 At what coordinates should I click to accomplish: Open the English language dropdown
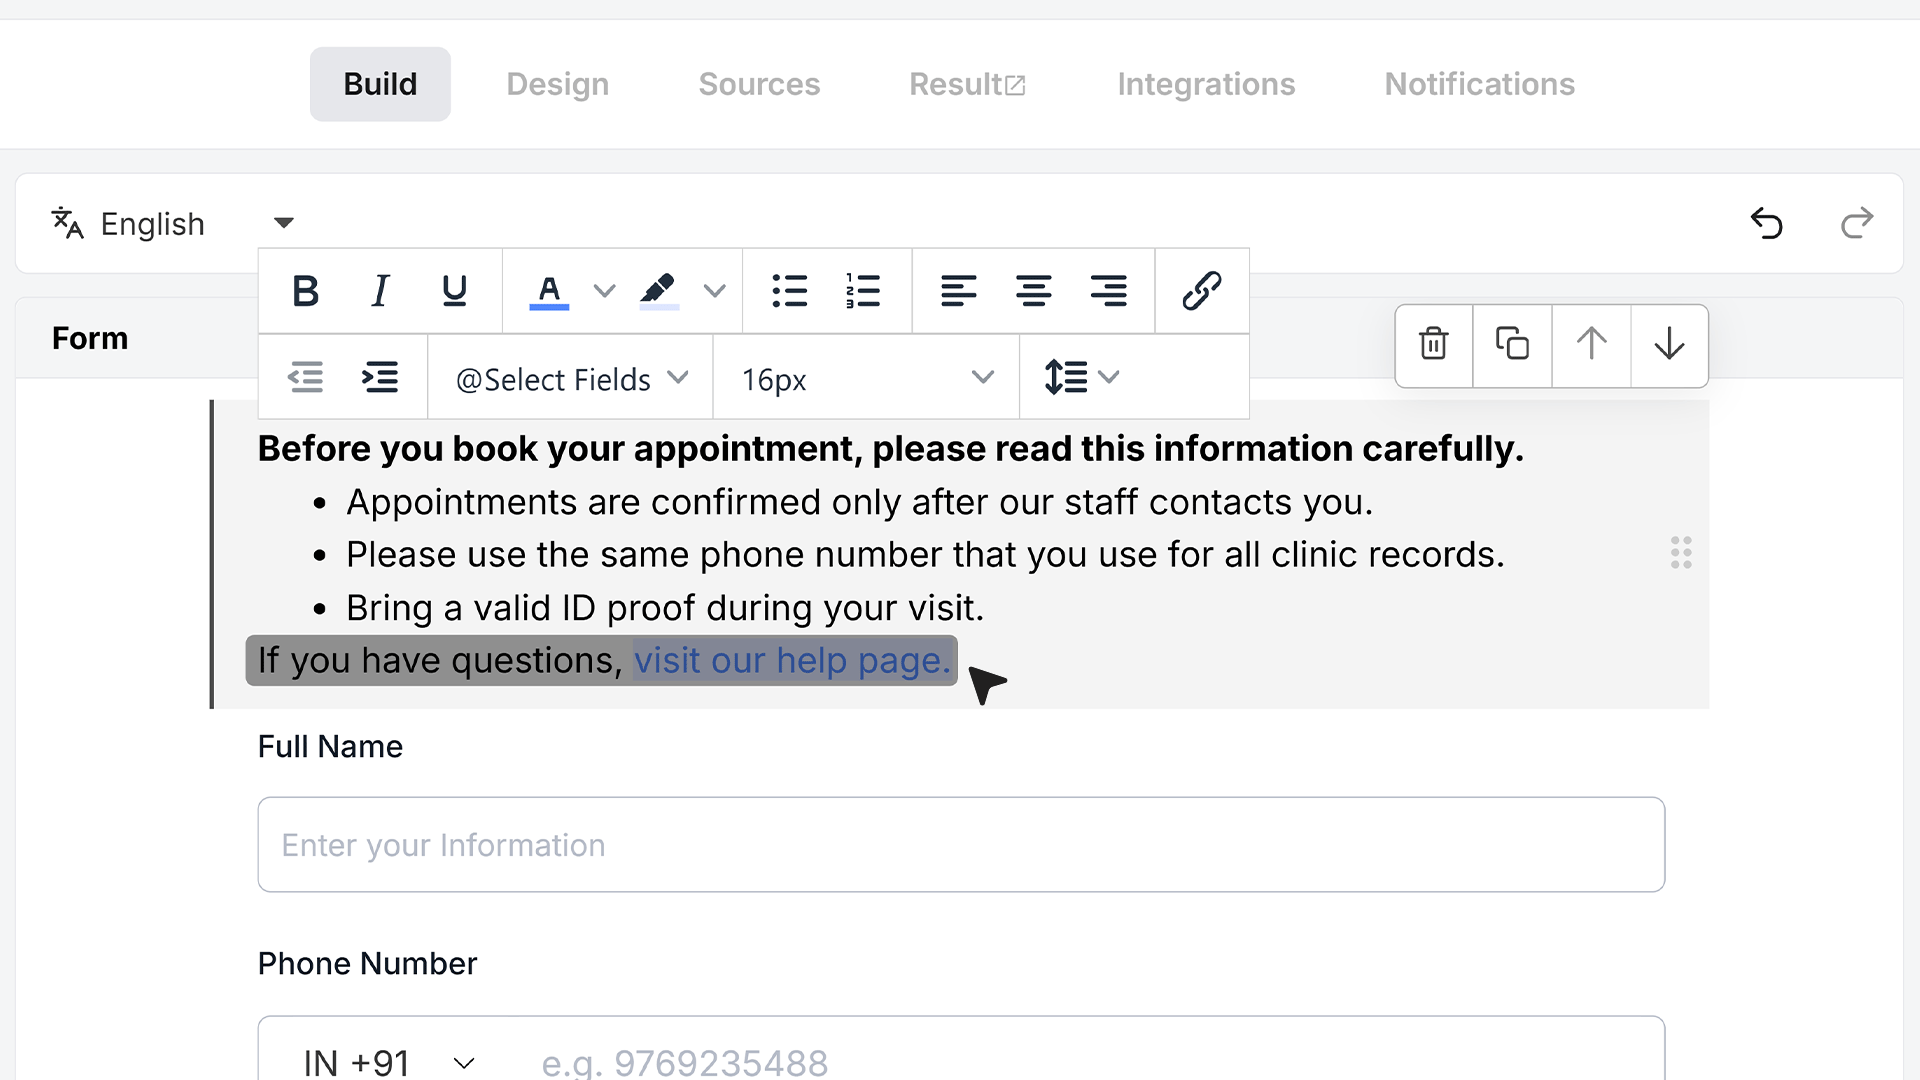pyautogui.click(x=173, y=223)
